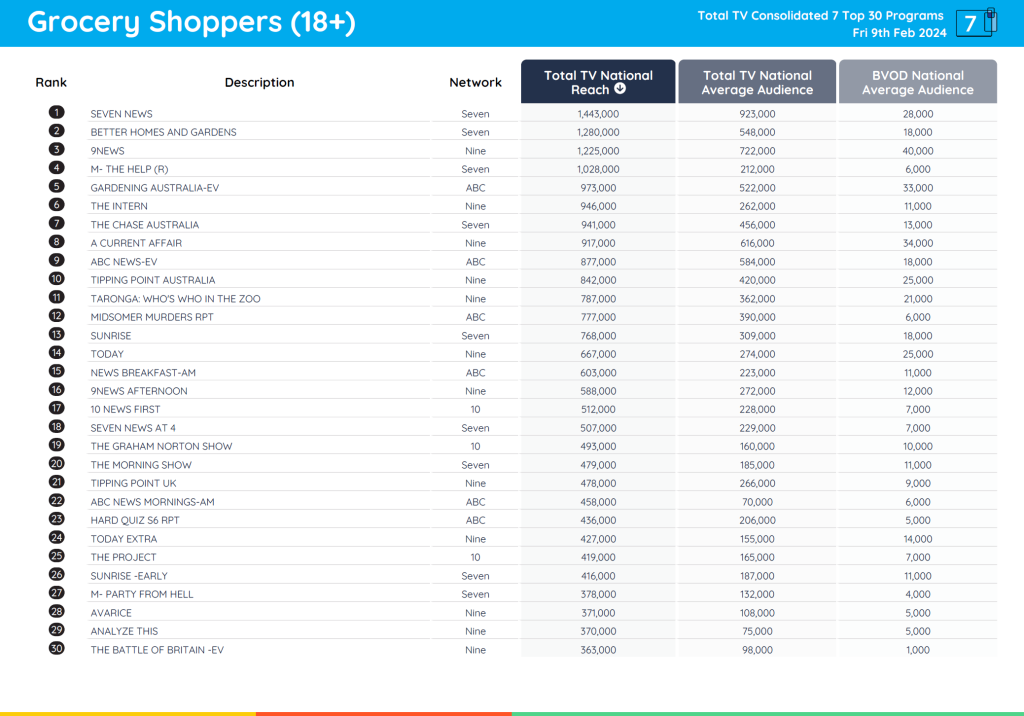Click the Network column header
The height and width of the screenshot is (716, 1024).
tap(475, 83)
